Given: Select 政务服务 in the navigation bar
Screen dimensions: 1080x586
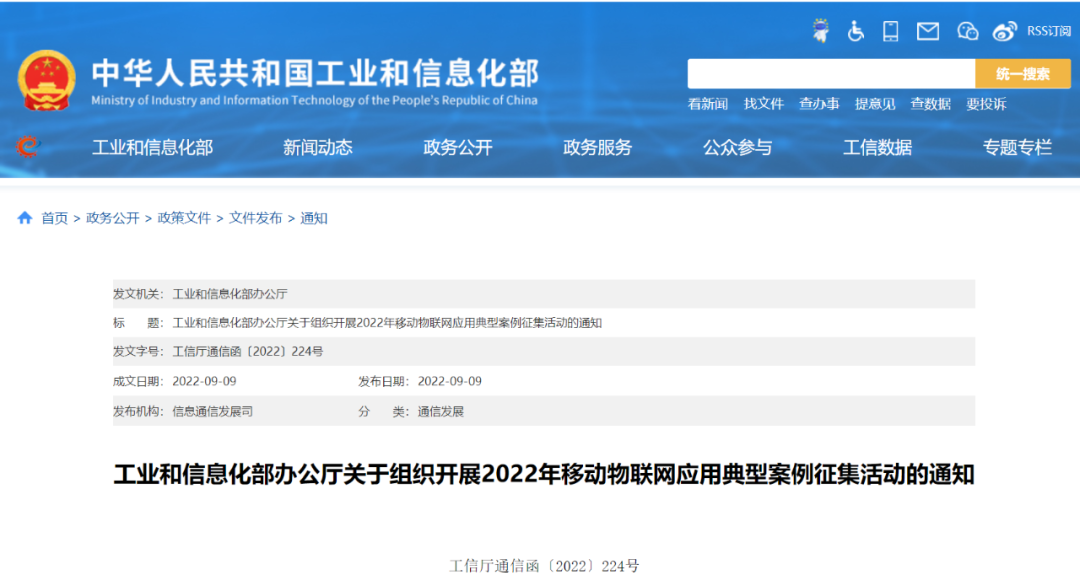Looking at the screenshot, I should (598, 148).
